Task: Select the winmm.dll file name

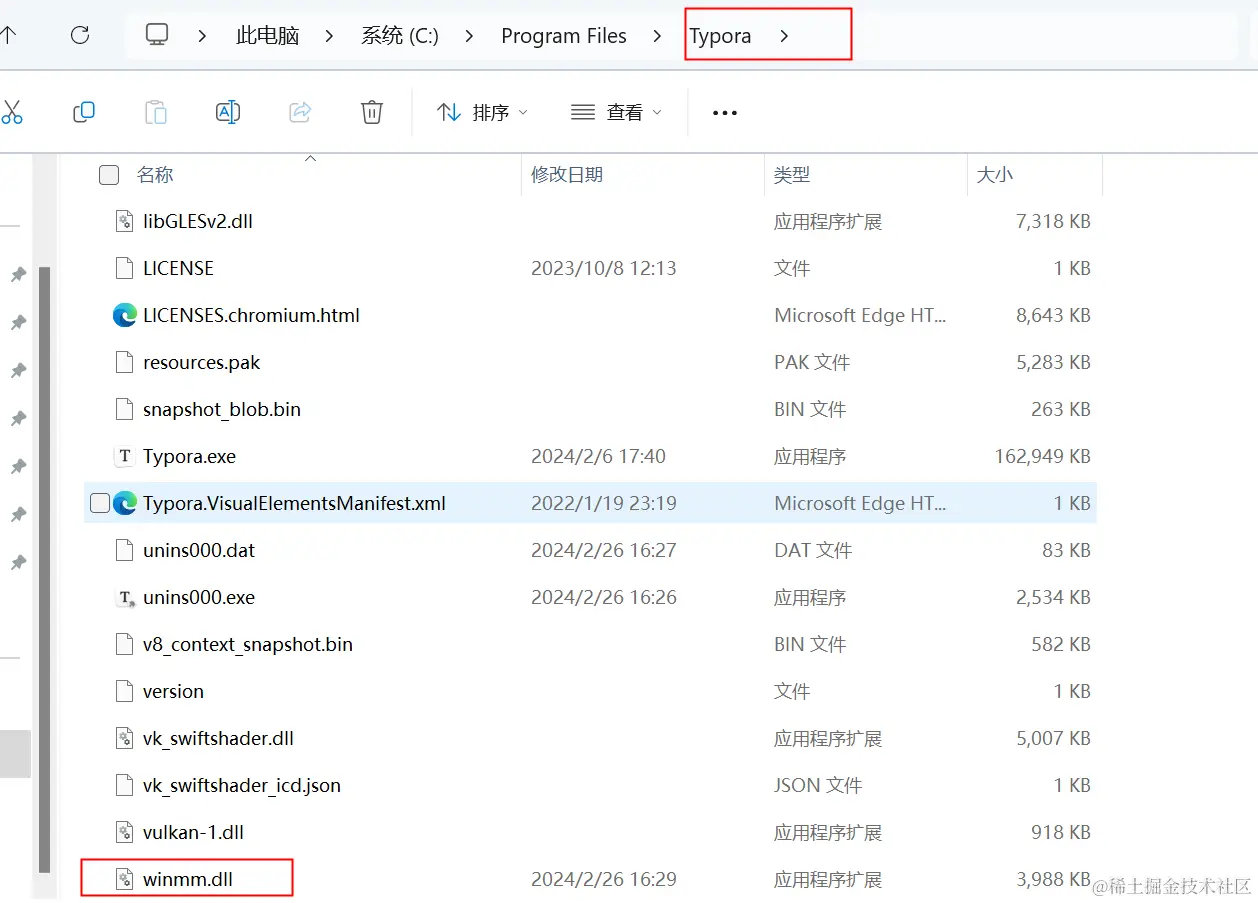Action: (x=188, y=879)
